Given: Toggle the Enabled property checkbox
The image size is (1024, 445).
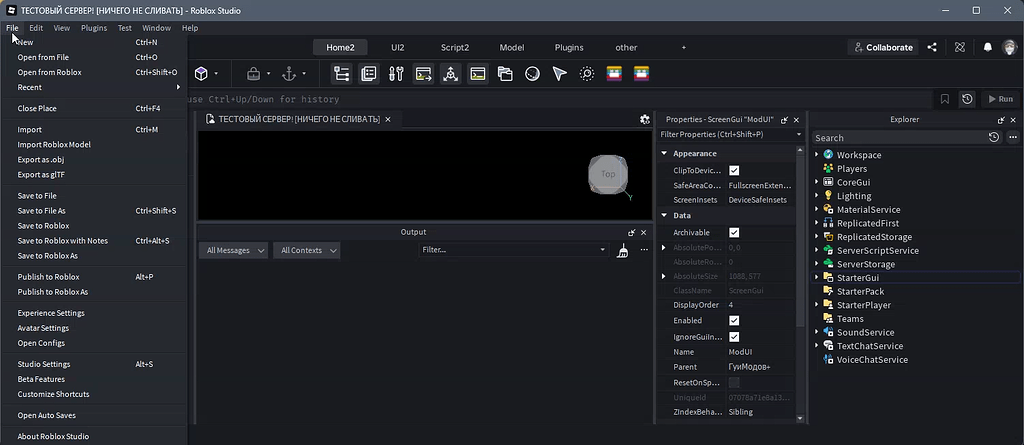Looking at the screenshot, I should pos(734,321).
